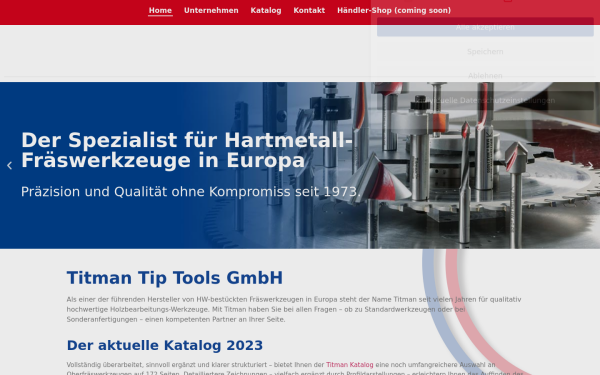The width and height of the screenshot is (600, 375).
Task: Click the Speichern cookie button
Action: pos(485,52)
